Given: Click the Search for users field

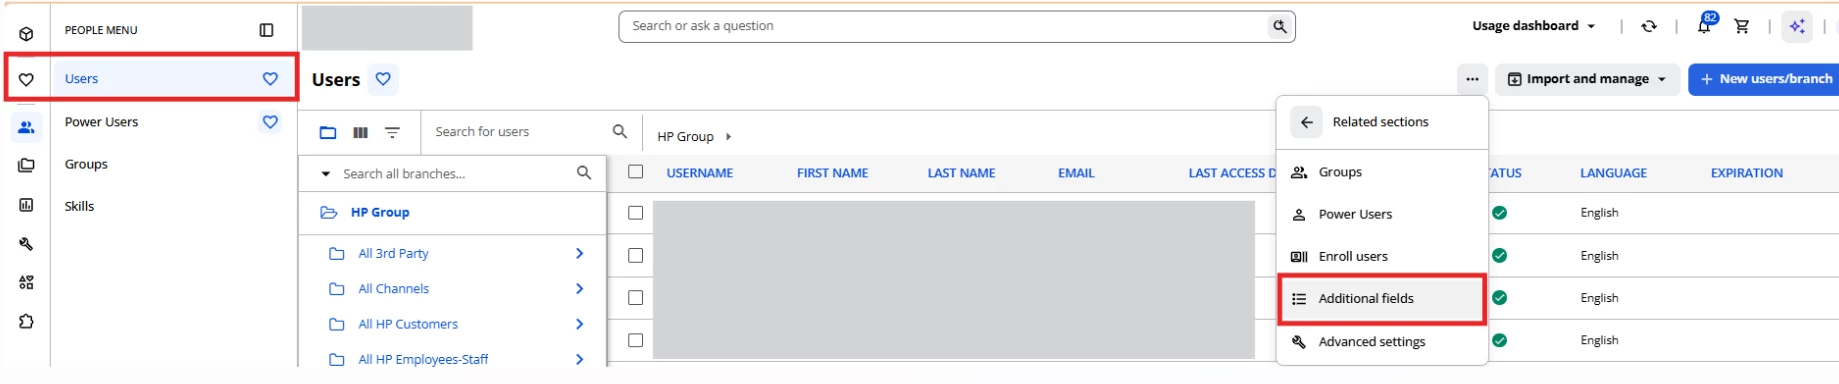Looking at the screenshot, I should point(520,132).
